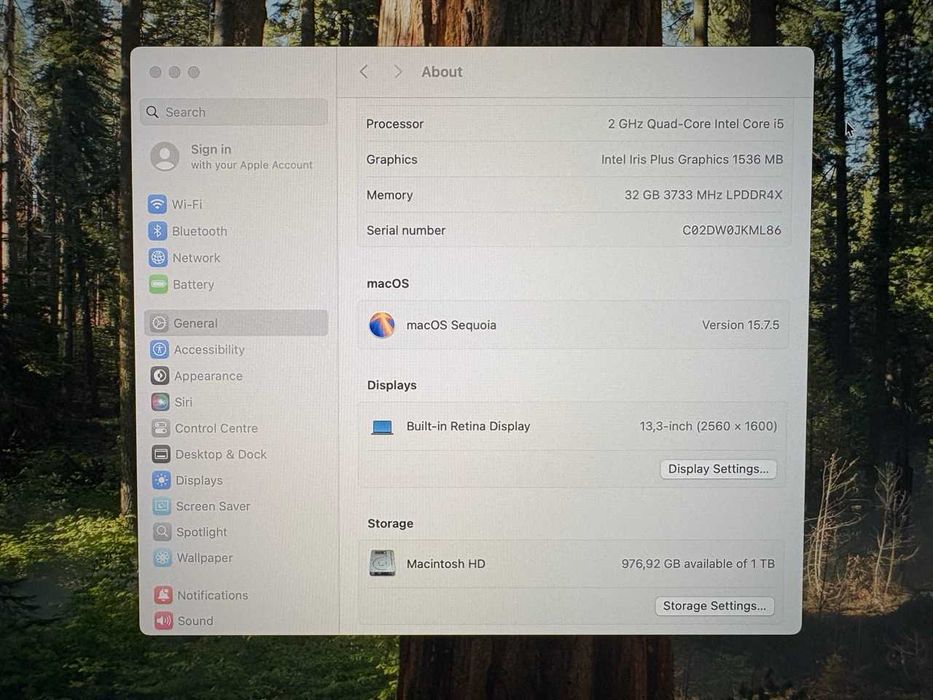Click the macOS Sequoia logo icon

(381, 325)
